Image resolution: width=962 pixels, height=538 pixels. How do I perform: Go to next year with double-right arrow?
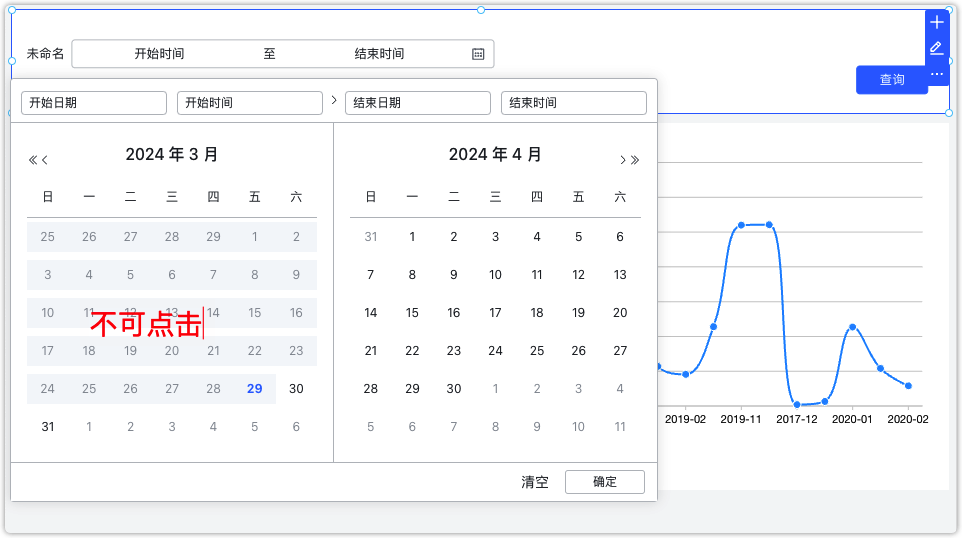(635, 160)
